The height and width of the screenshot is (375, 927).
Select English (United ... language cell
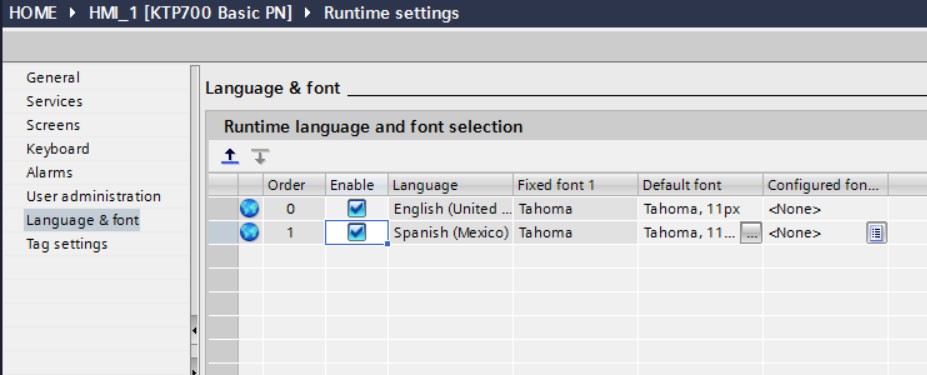[450, 209]
